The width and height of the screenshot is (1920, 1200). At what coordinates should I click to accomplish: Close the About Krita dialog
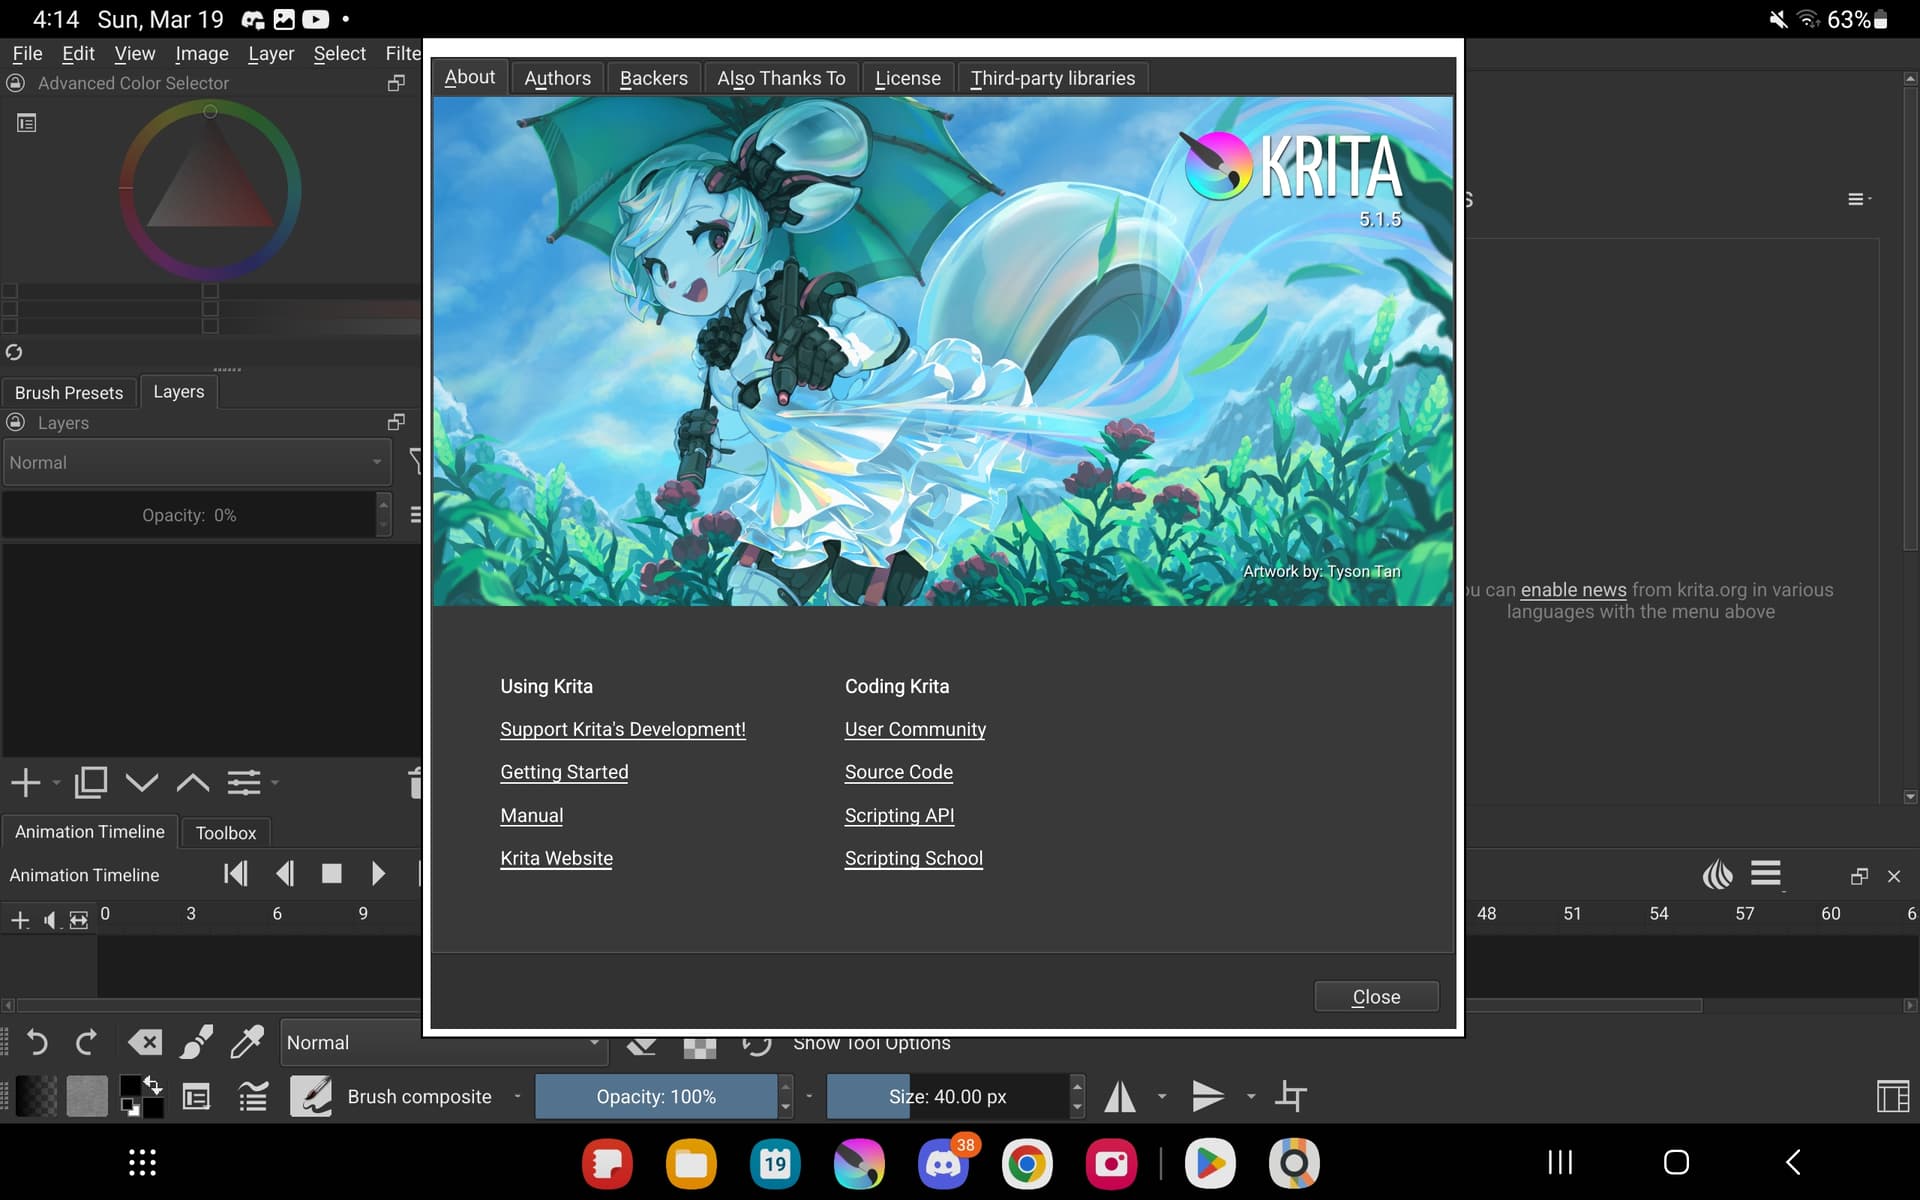click(1376, 997)
